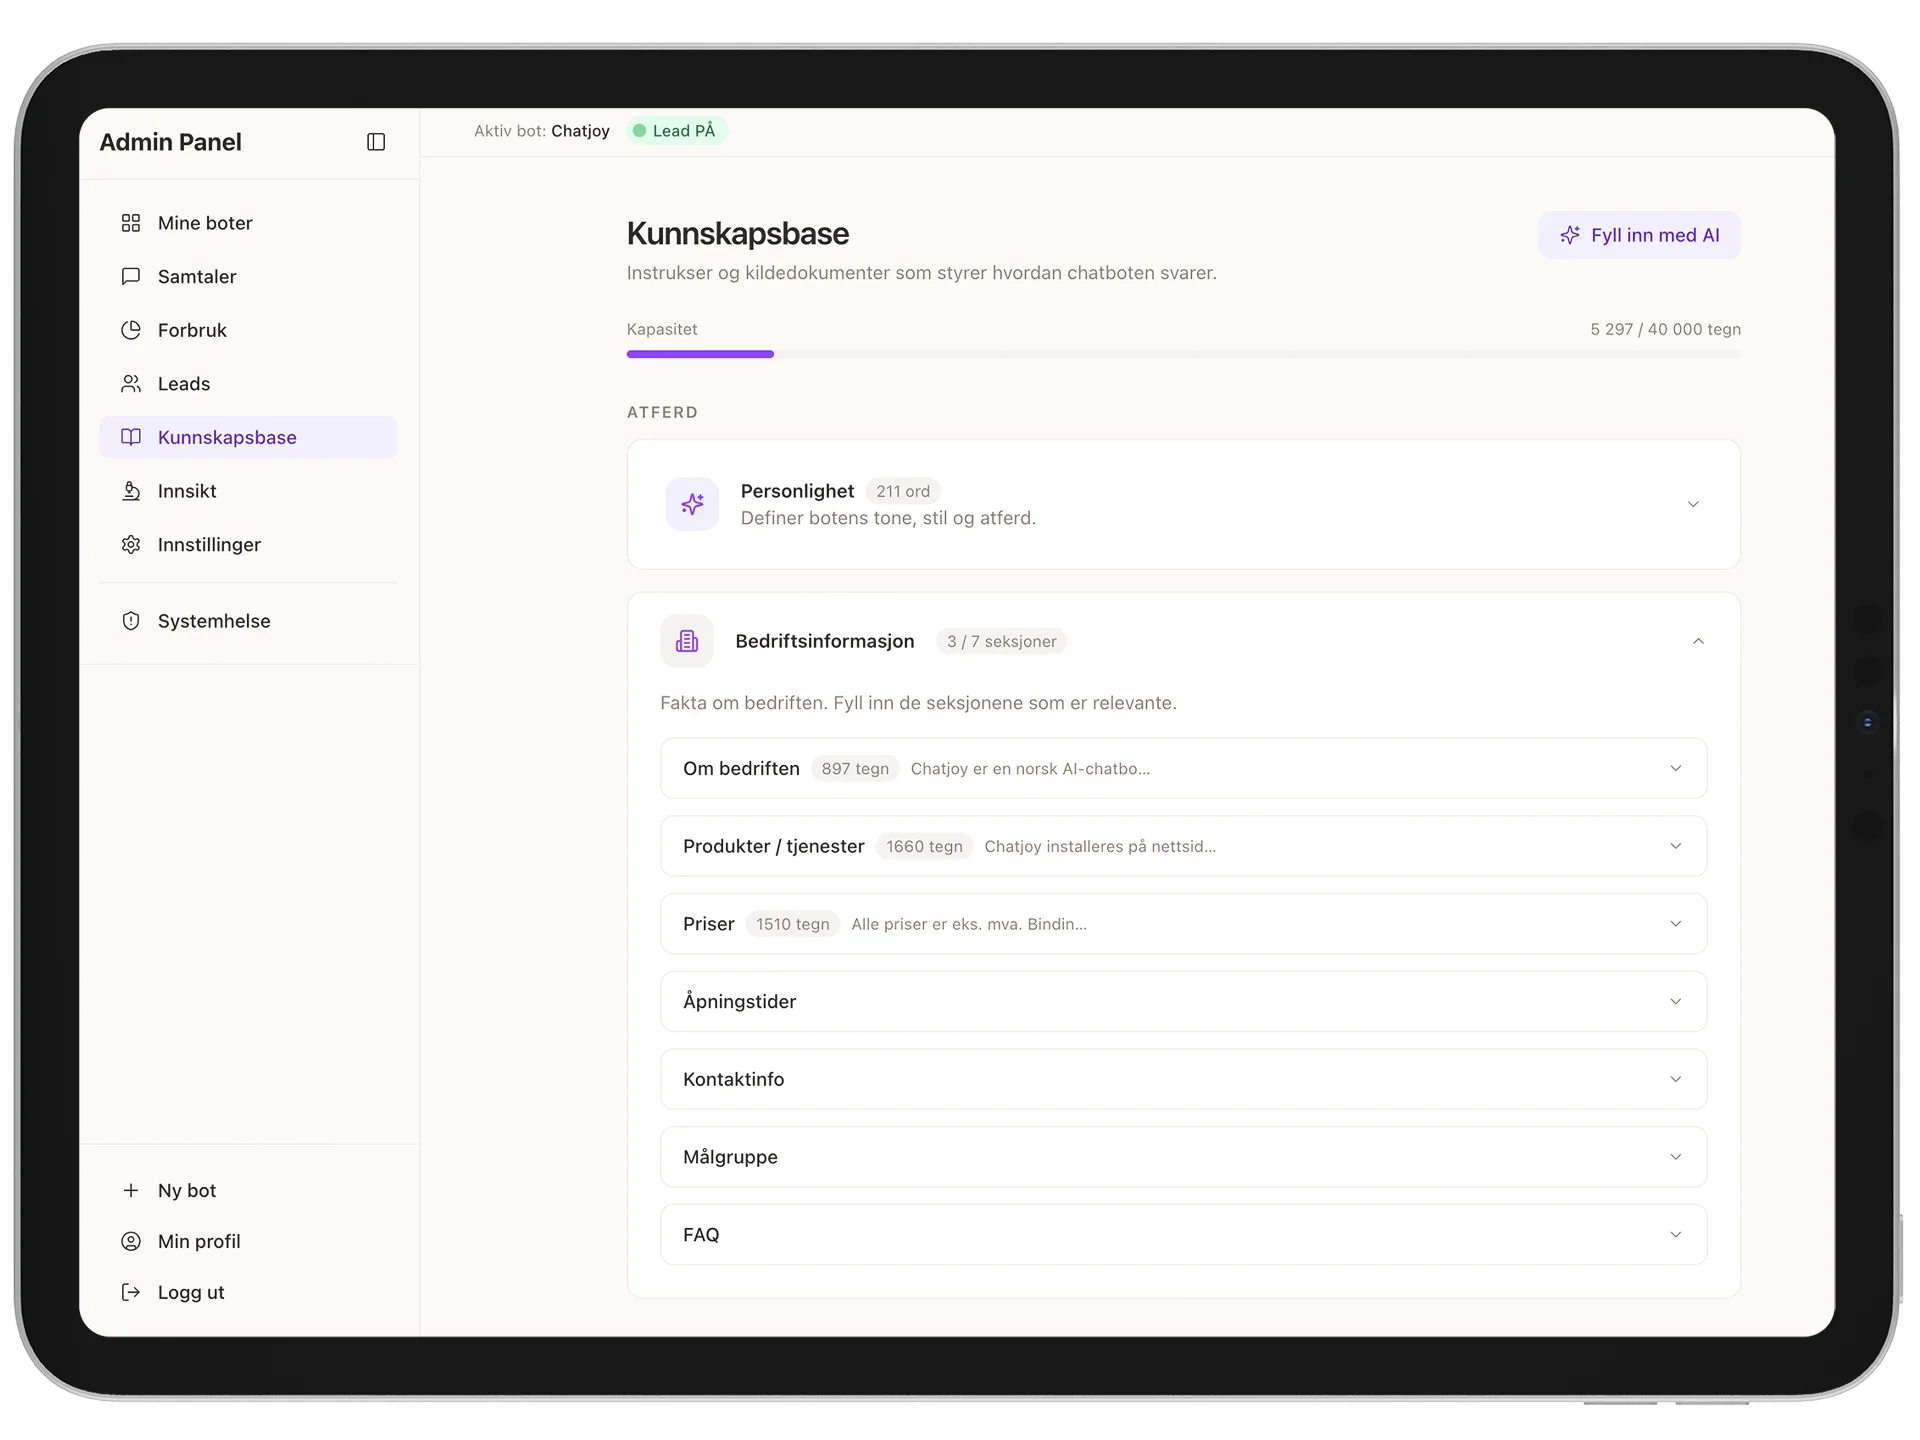Click the Personlighet sparkle icon
The image size is (1920, 1440).
click(692, 504)
